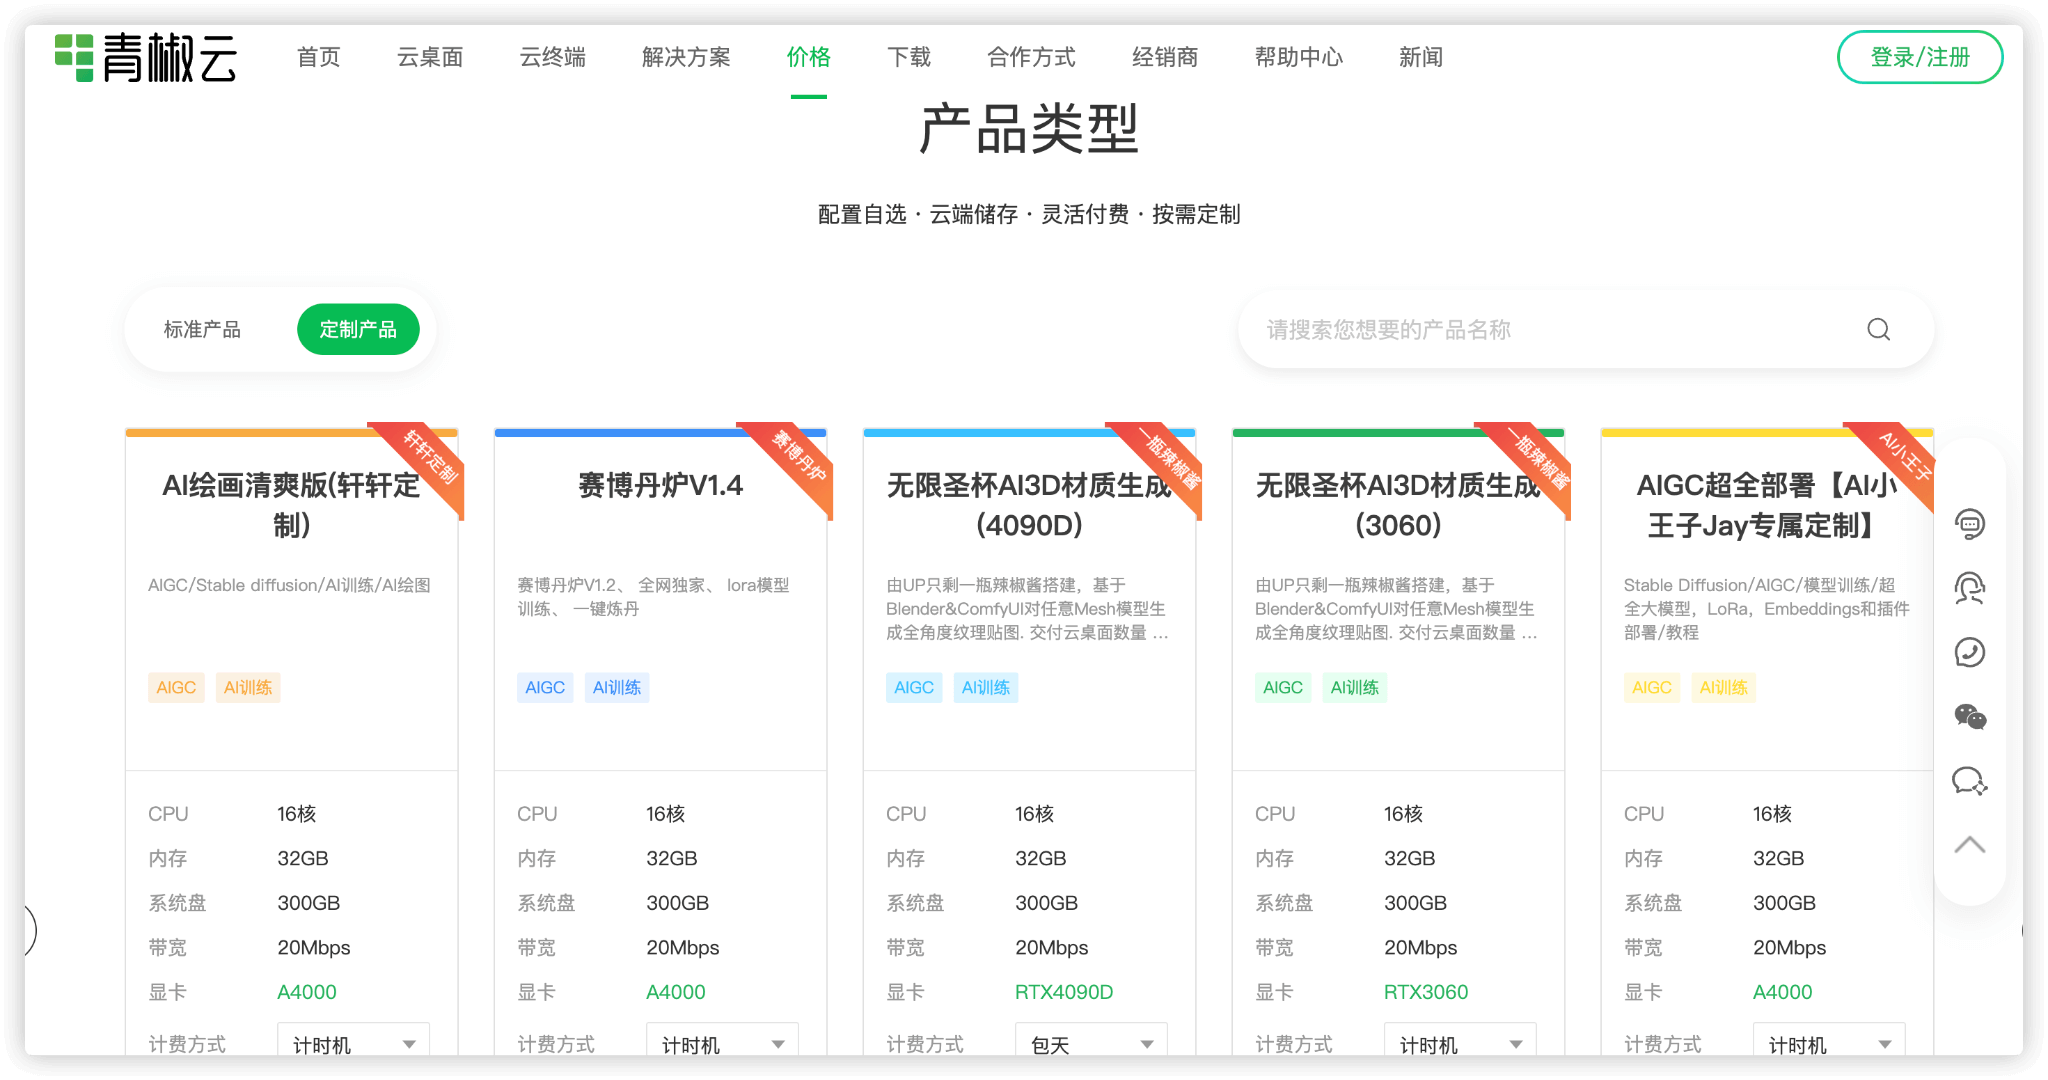Click the RTX3060 GPU value

pos(1426,992)
